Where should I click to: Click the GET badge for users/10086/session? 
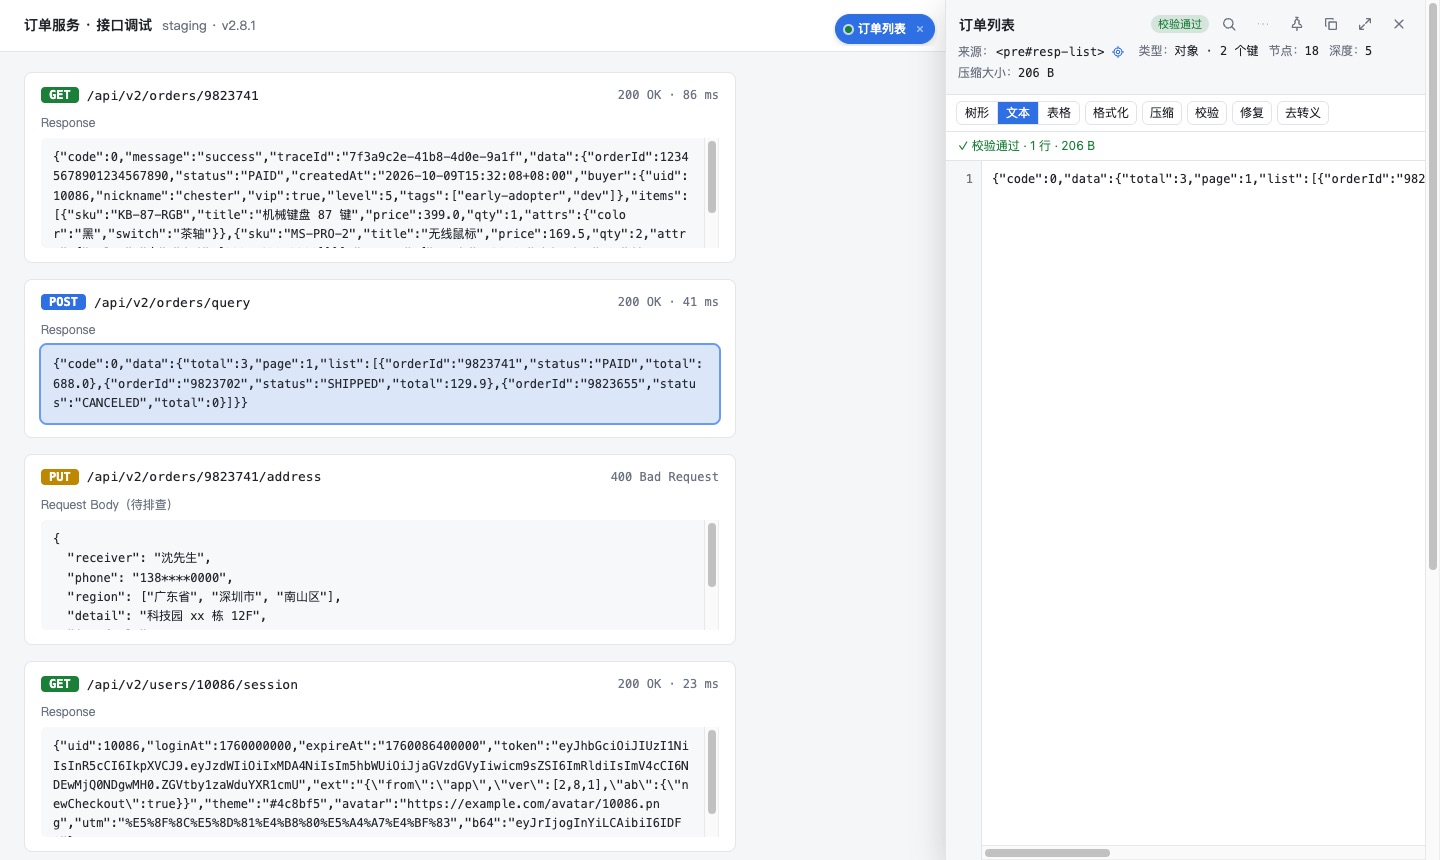point(60,684)
